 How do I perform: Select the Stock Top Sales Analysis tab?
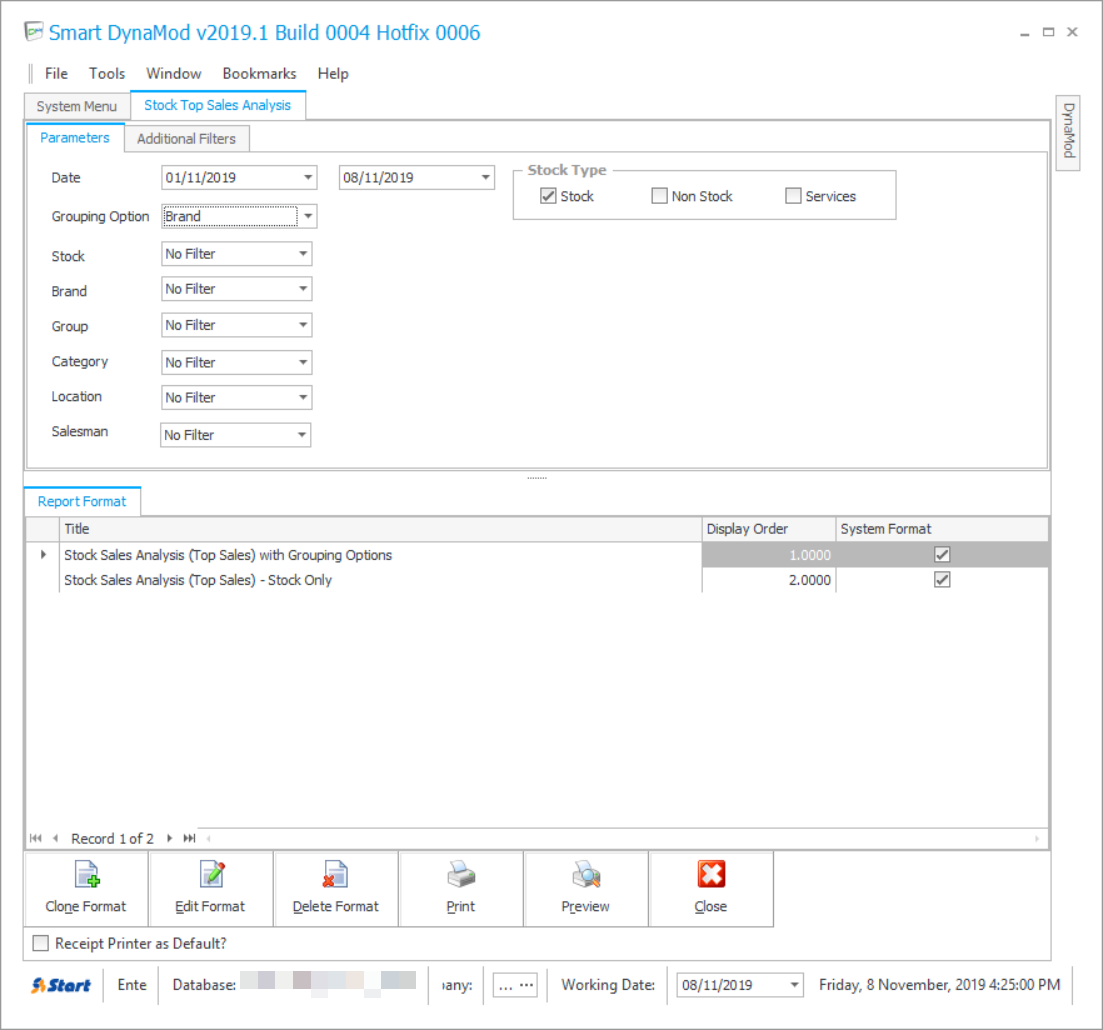217,105
